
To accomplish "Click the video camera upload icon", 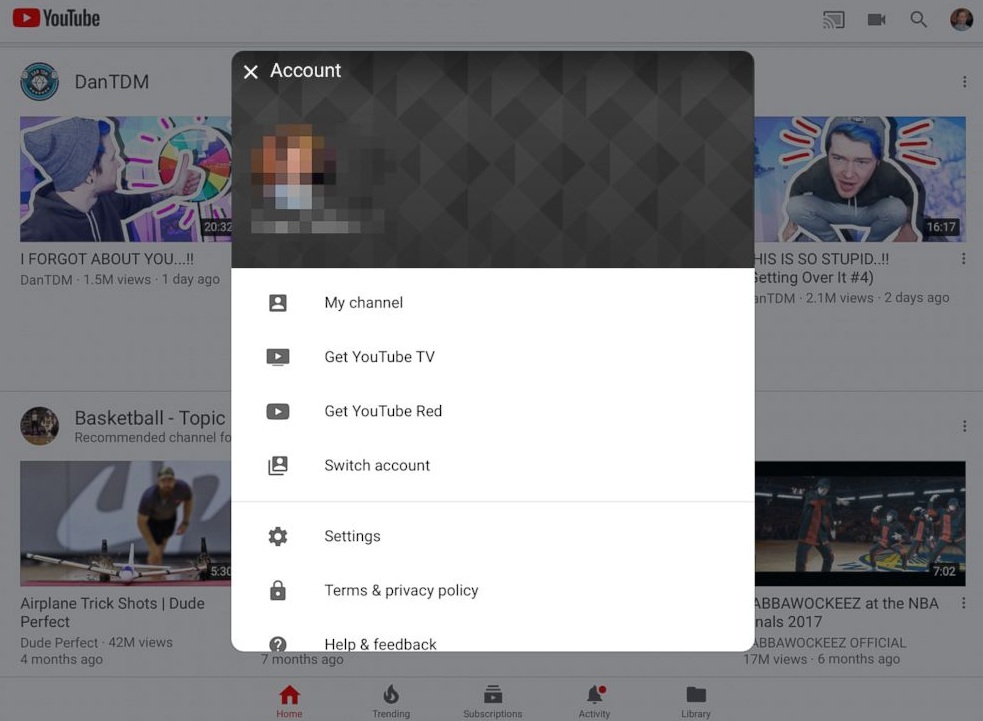I will 876,20.
